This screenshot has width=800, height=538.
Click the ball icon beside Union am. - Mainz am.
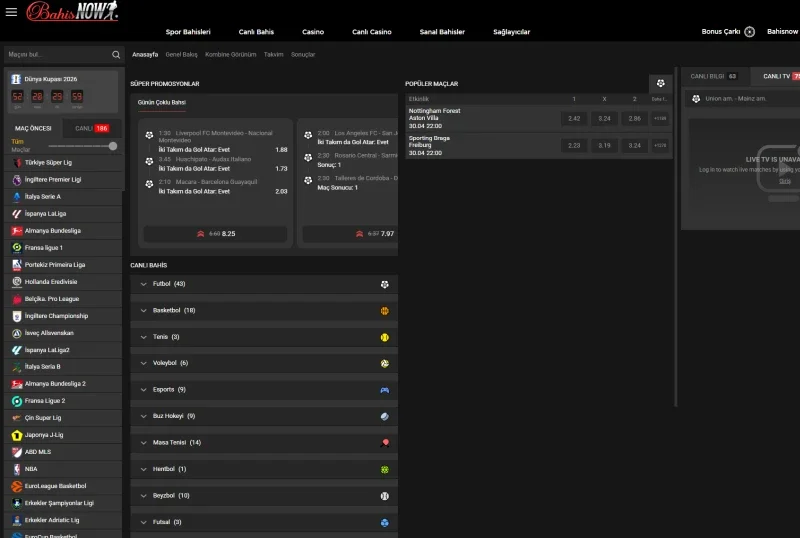pos(696,99)
